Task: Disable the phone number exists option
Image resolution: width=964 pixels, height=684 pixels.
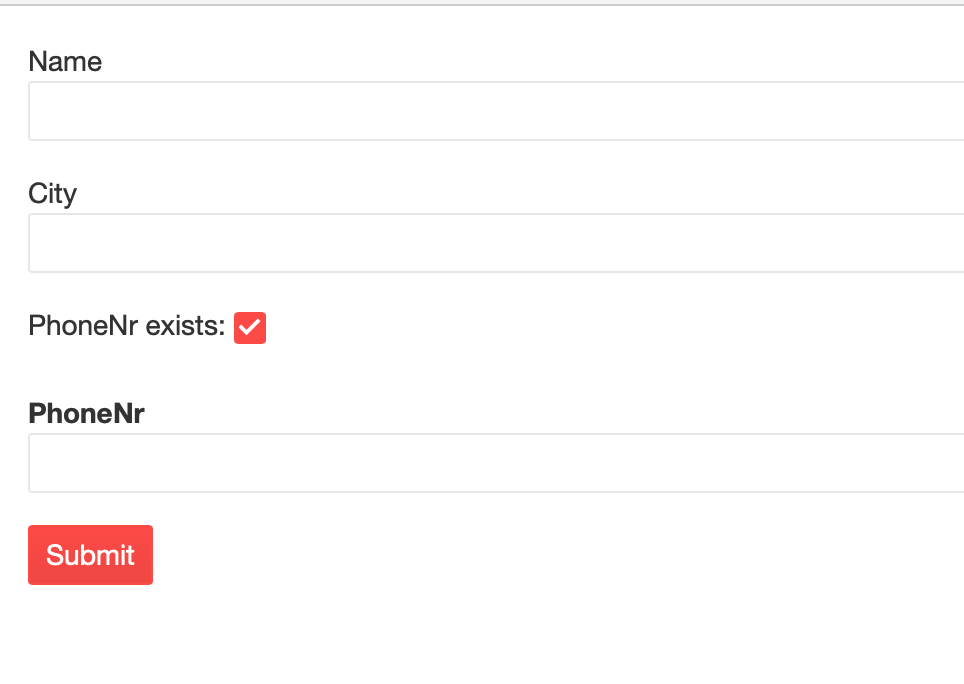Action: pyautogui.click(x=250, y=328)
